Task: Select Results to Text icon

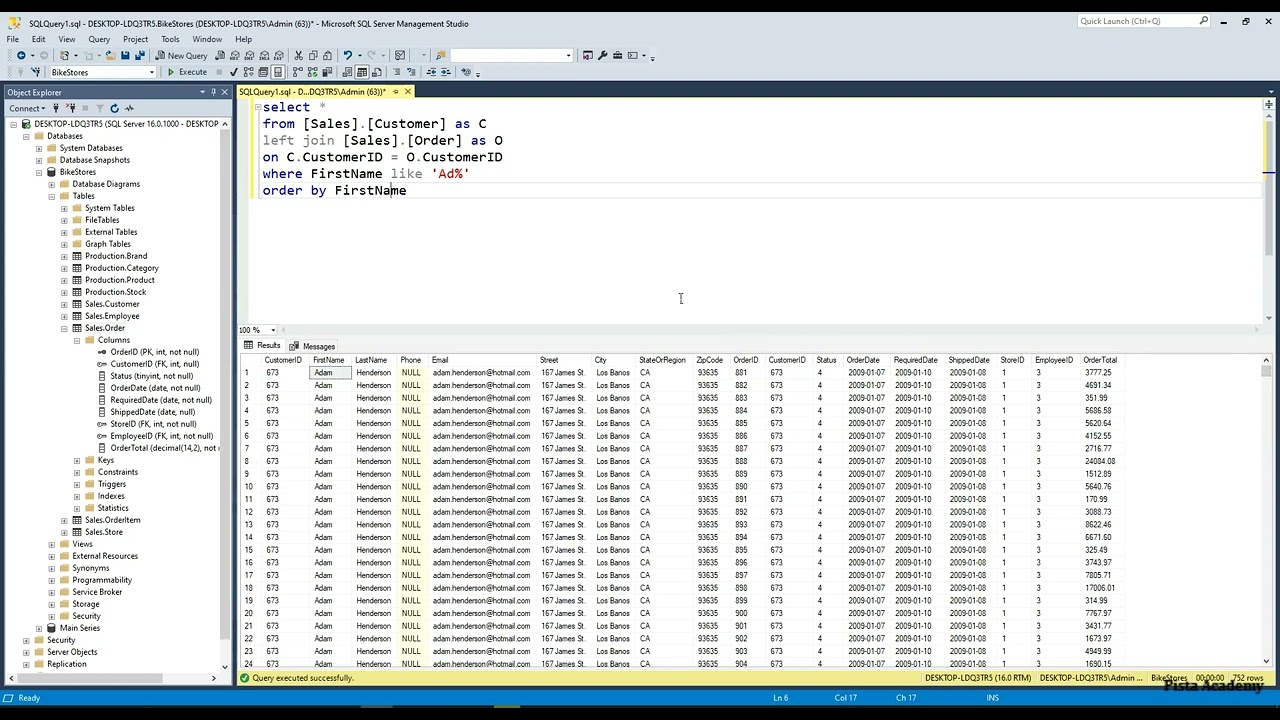Action: point(347,72)
